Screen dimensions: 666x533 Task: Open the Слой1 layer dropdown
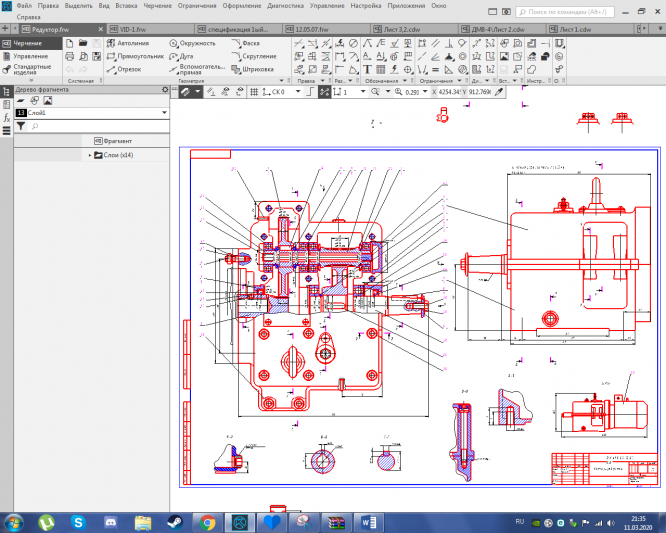tap(164, 114)
